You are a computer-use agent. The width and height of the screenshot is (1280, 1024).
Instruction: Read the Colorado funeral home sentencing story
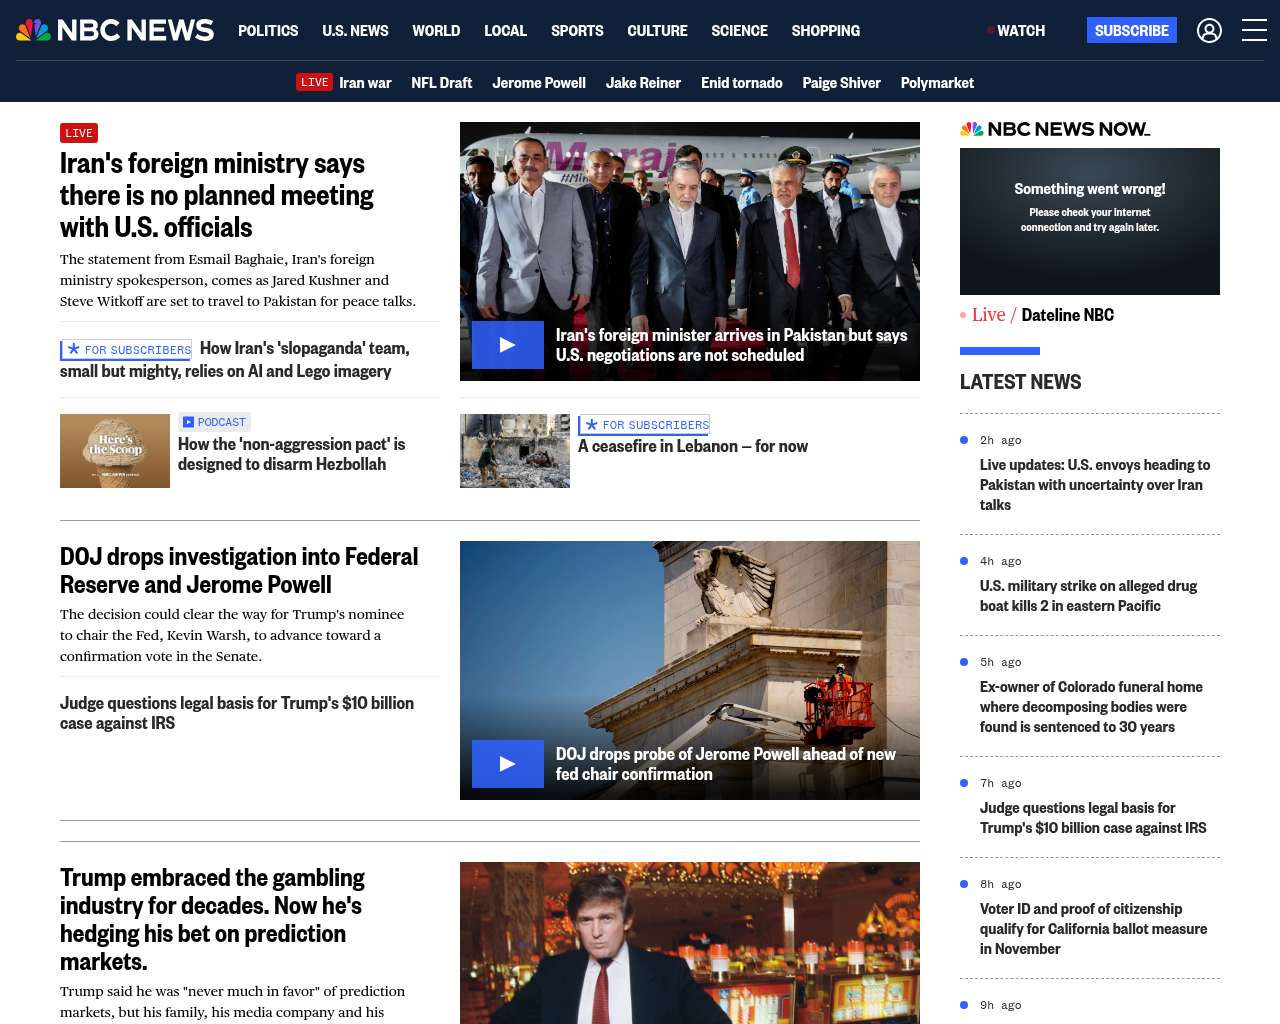tap(1091, 707)
